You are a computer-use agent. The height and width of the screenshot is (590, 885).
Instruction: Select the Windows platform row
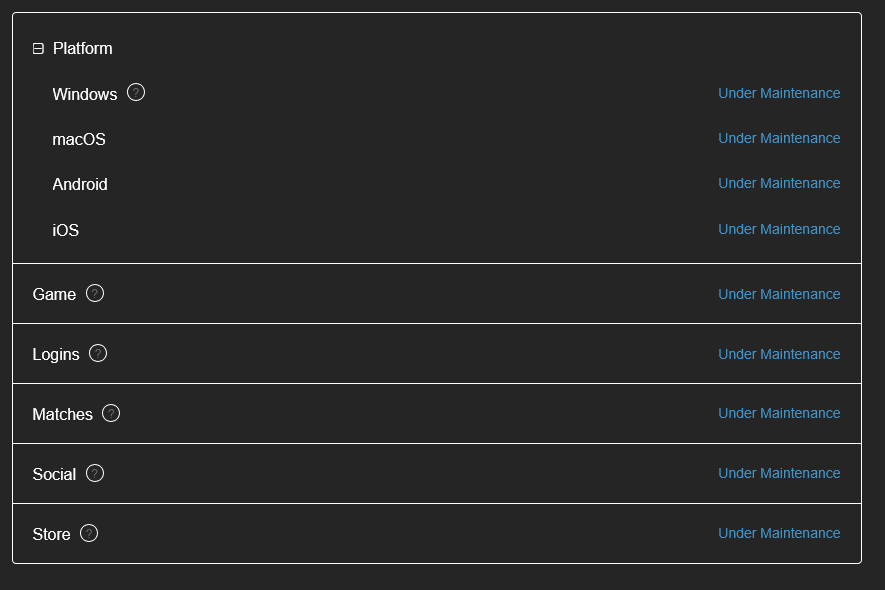(84, 94)
